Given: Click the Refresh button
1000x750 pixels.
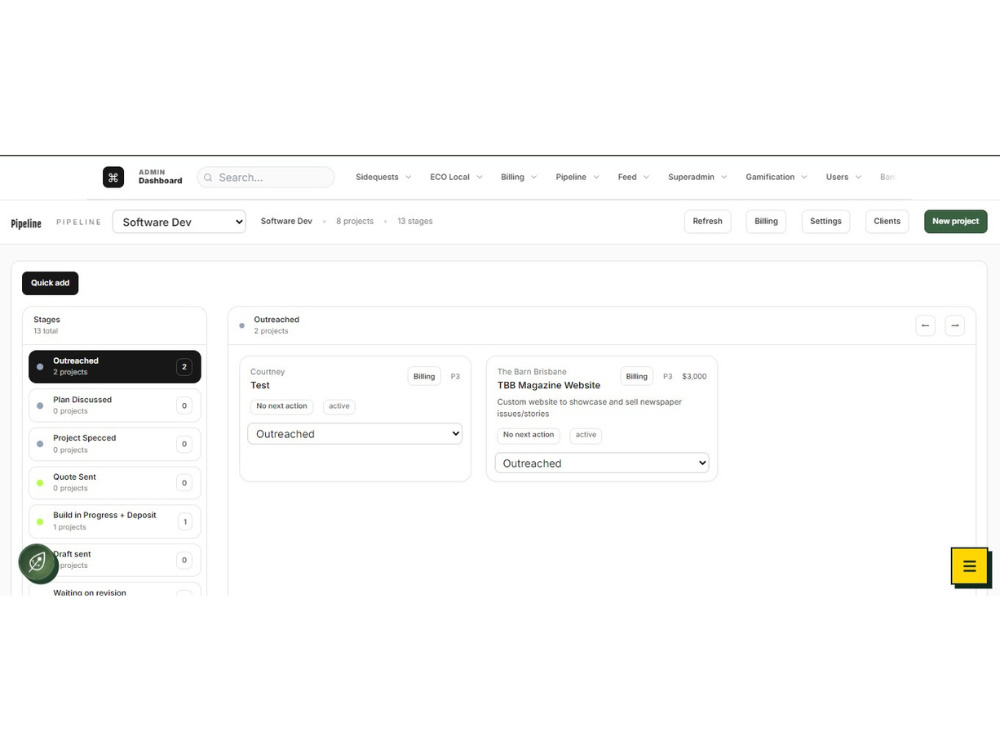Looking at the screenshot, I should [x=707, y=221].
